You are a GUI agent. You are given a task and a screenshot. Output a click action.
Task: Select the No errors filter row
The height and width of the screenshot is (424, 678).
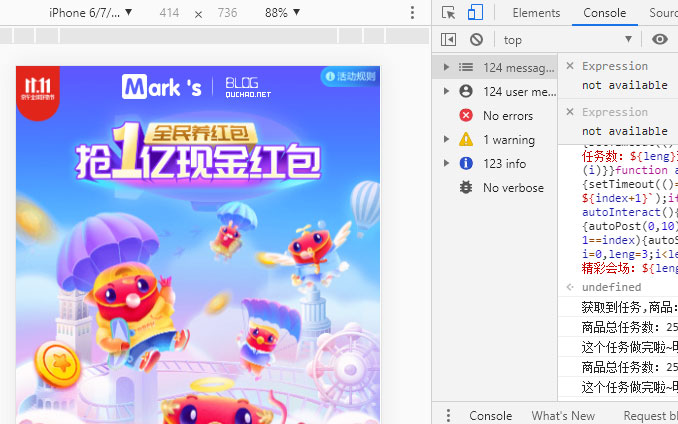(x=495, y=115)
